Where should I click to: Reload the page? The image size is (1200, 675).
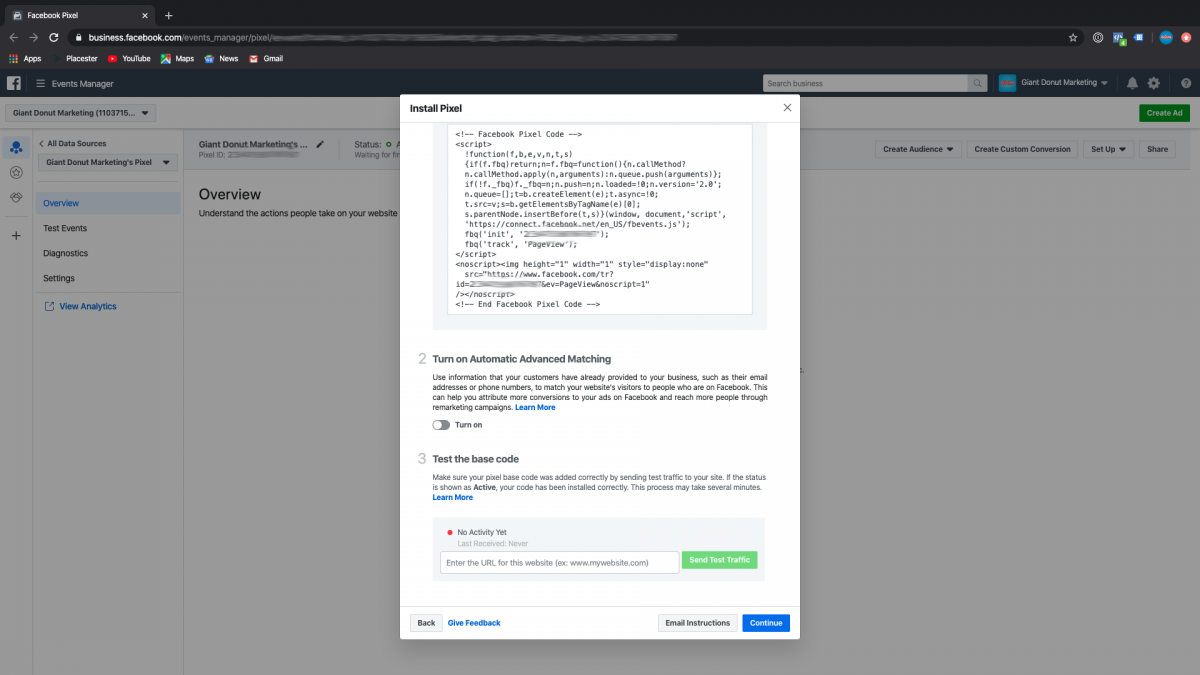point(53,37)
